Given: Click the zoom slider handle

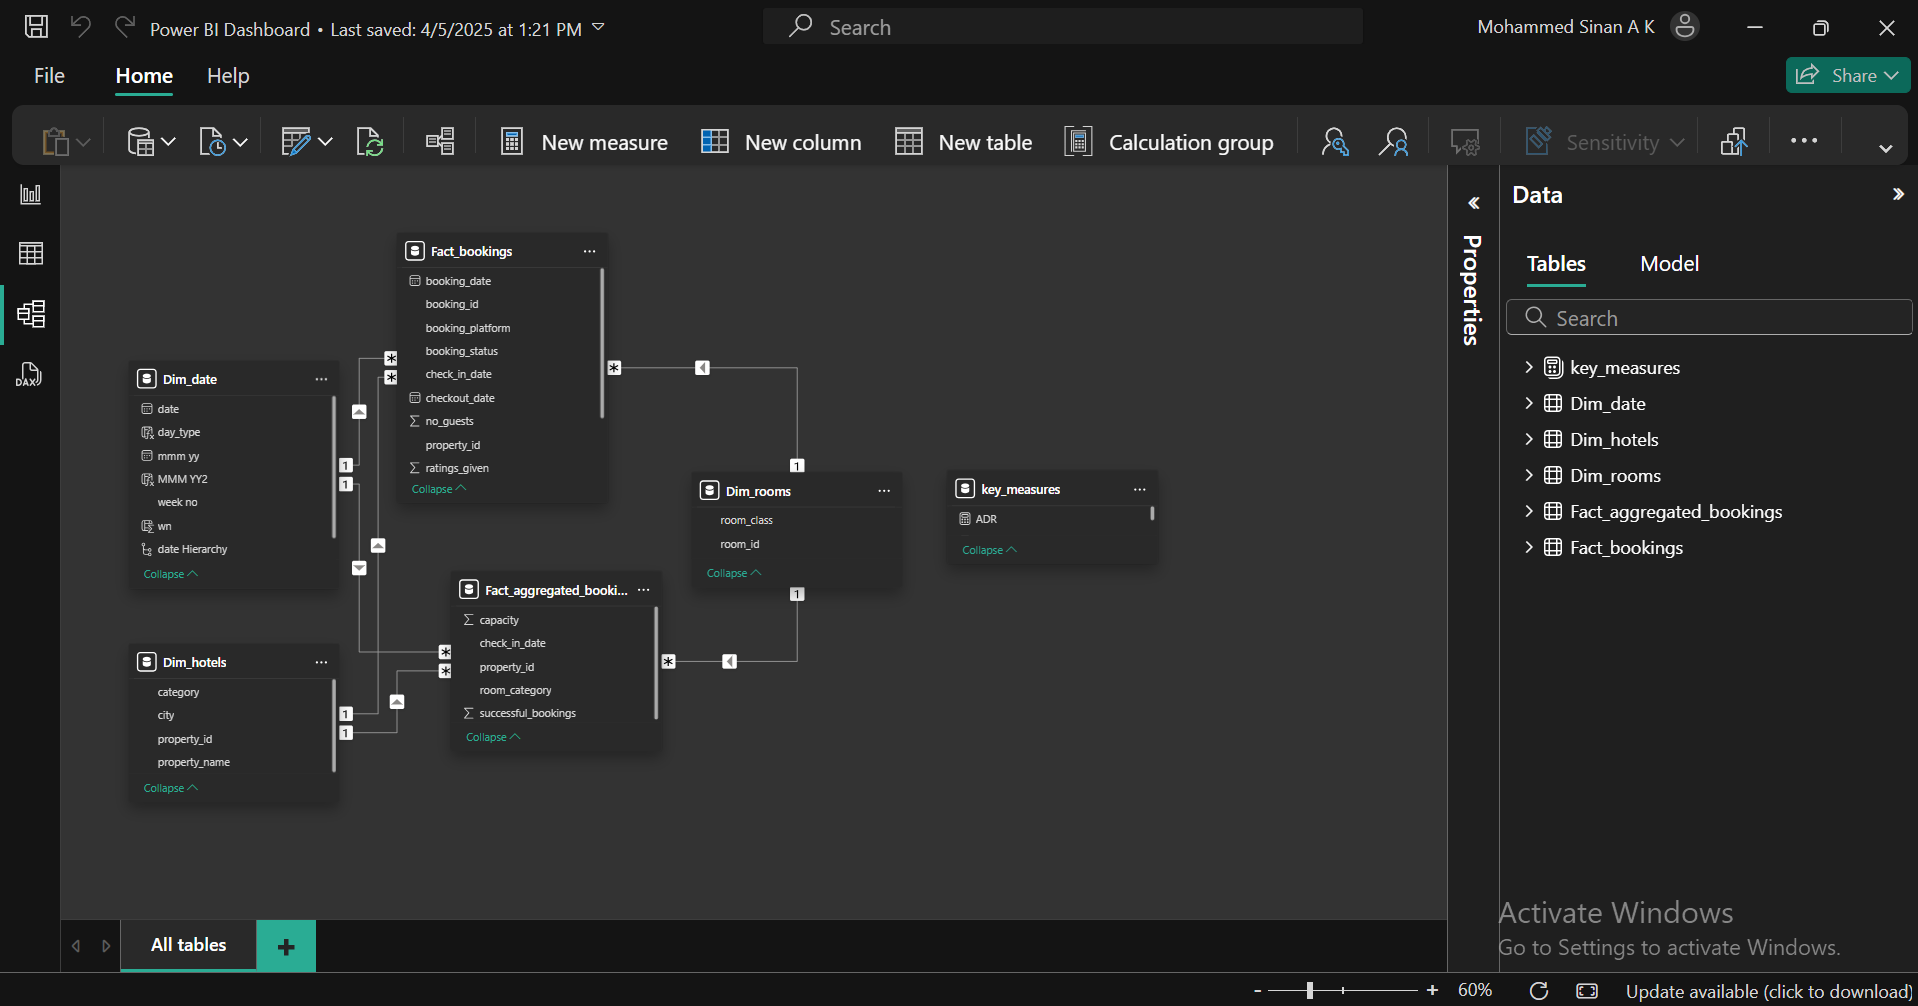Looking at the screenshot, I should coord(1310,991).
